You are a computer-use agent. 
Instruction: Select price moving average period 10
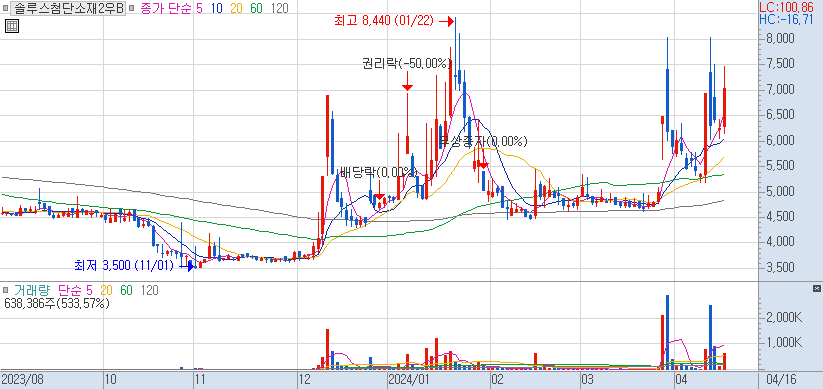[216, 9]
